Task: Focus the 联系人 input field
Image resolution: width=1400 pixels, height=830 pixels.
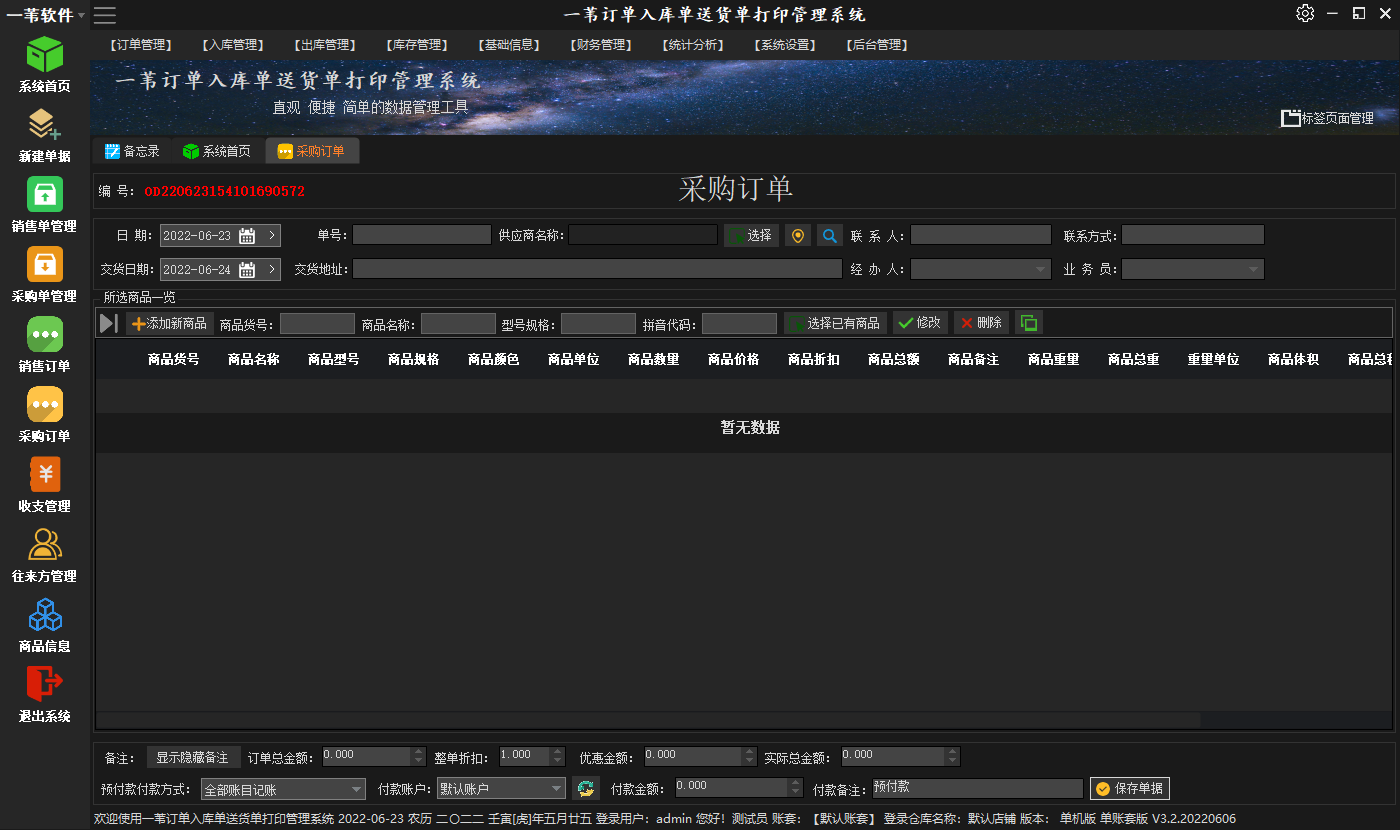Action: (981, 235)
